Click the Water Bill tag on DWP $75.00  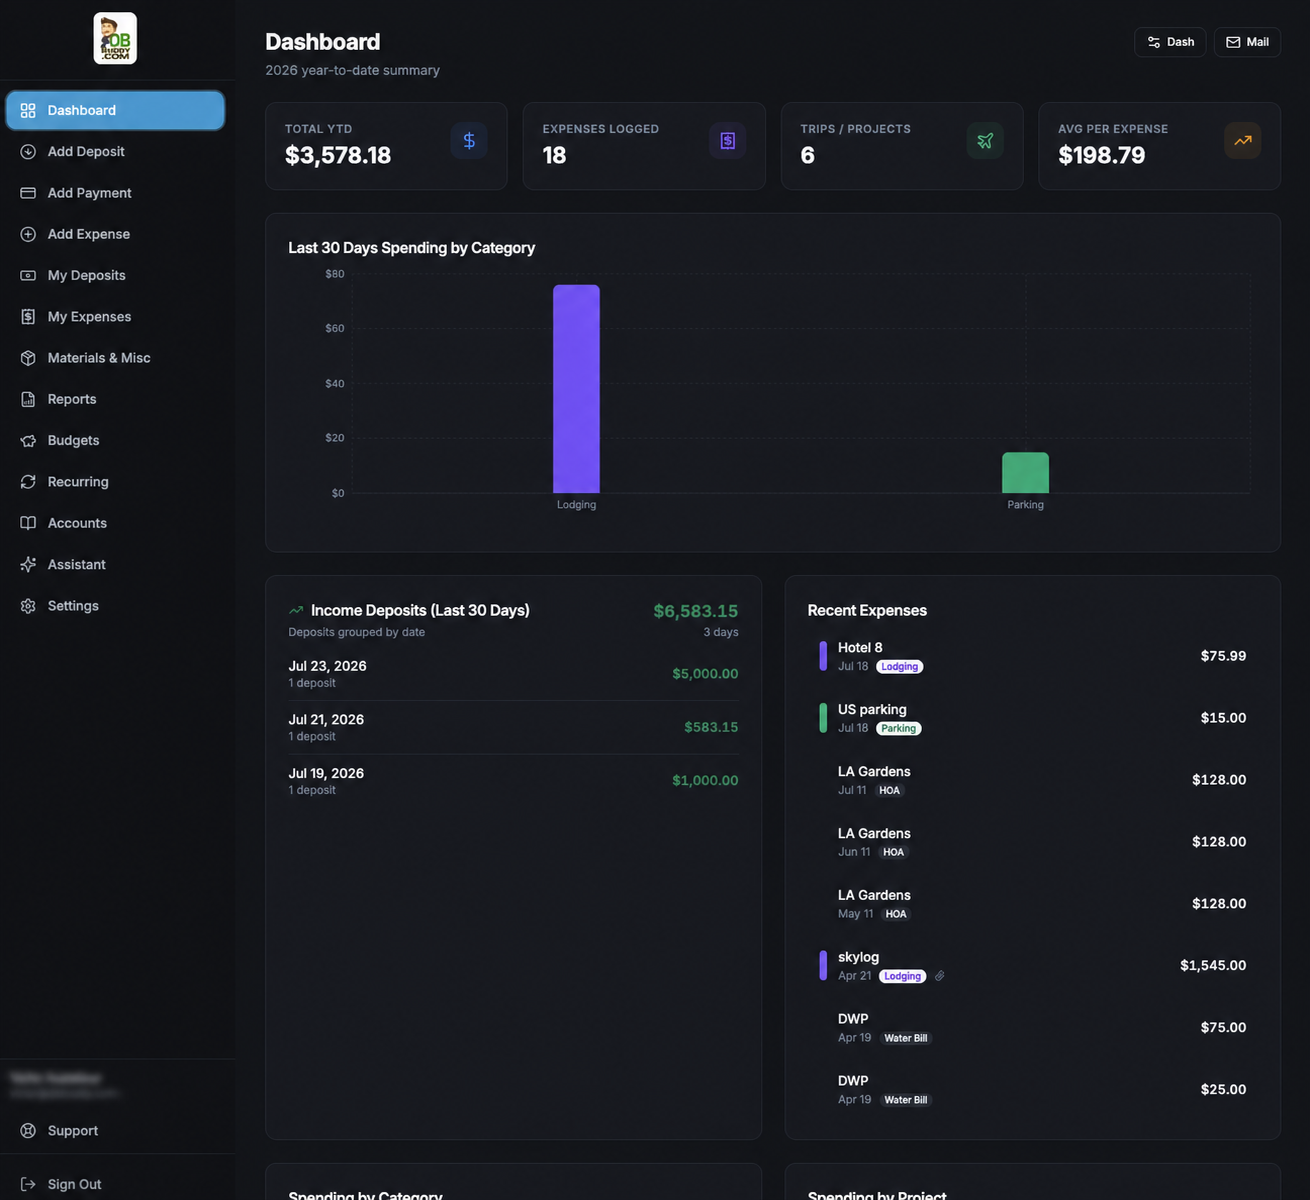906,1038
